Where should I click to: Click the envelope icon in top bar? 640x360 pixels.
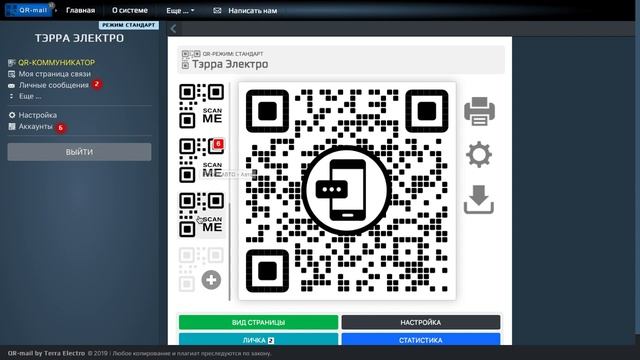point(217,11)
